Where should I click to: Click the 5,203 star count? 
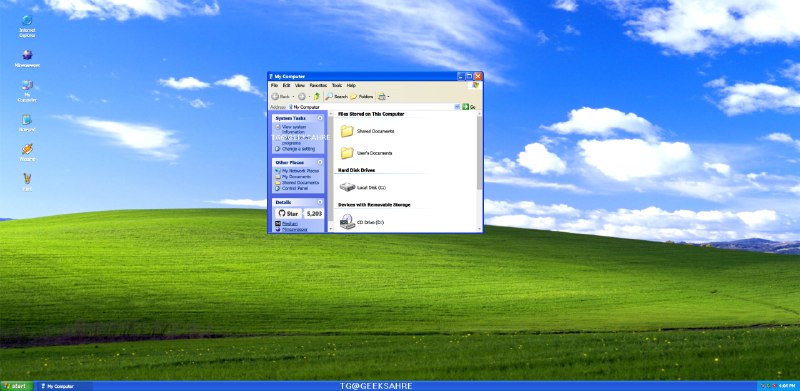314,213
